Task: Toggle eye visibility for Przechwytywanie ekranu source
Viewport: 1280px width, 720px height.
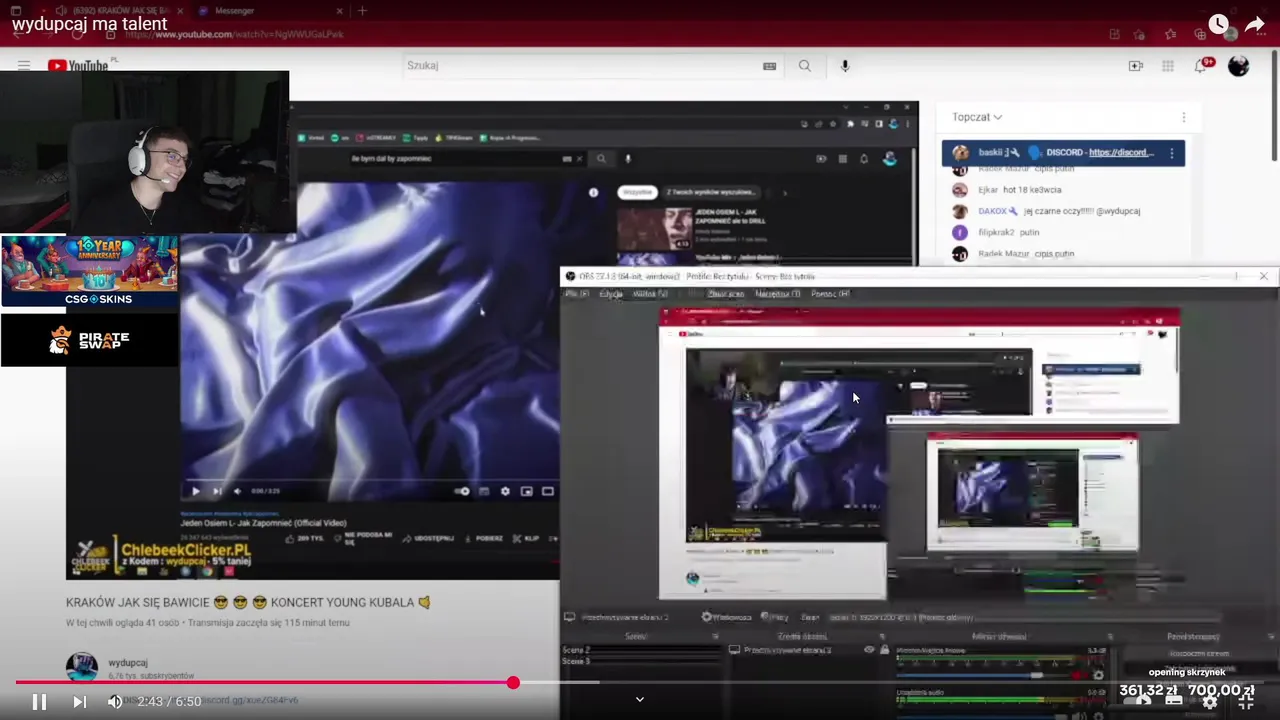Action: (868, 650)
